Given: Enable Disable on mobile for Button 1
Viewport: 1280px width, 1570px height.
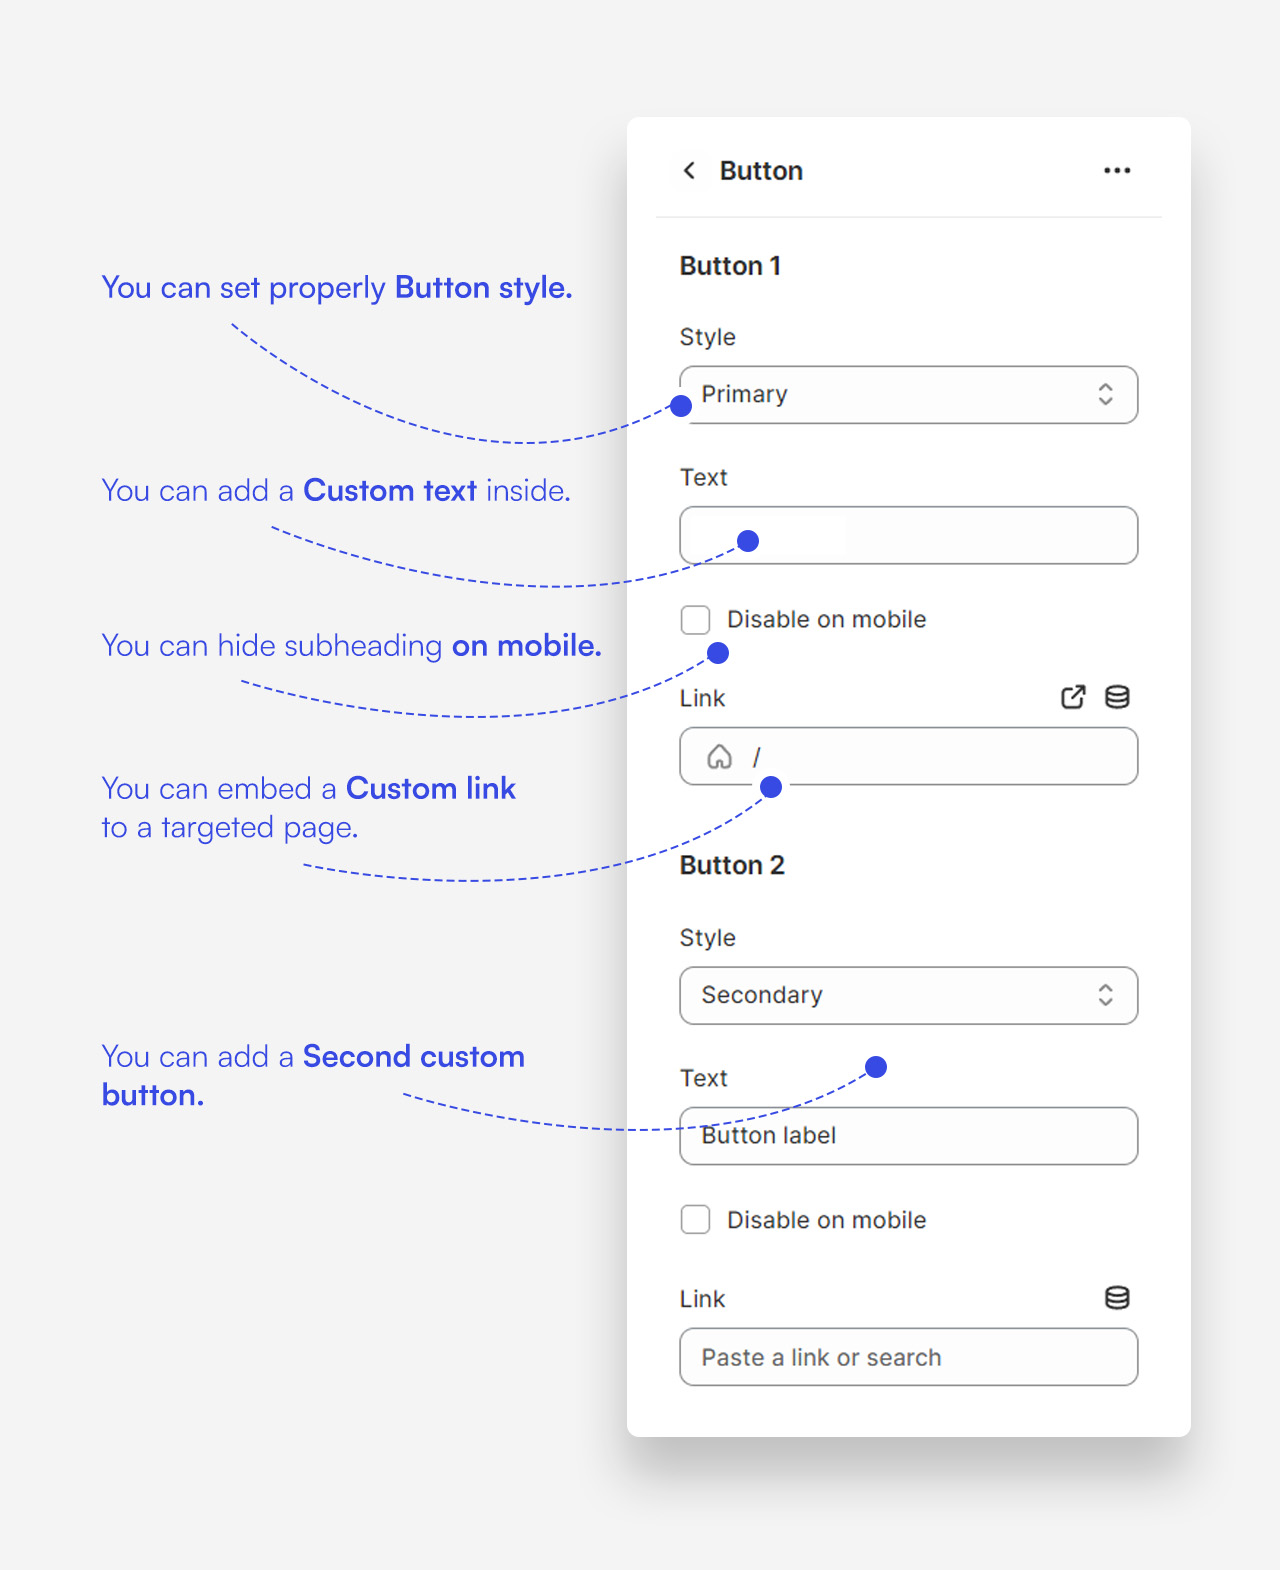Looking at the screenshot, I should (x=695, y=620).
